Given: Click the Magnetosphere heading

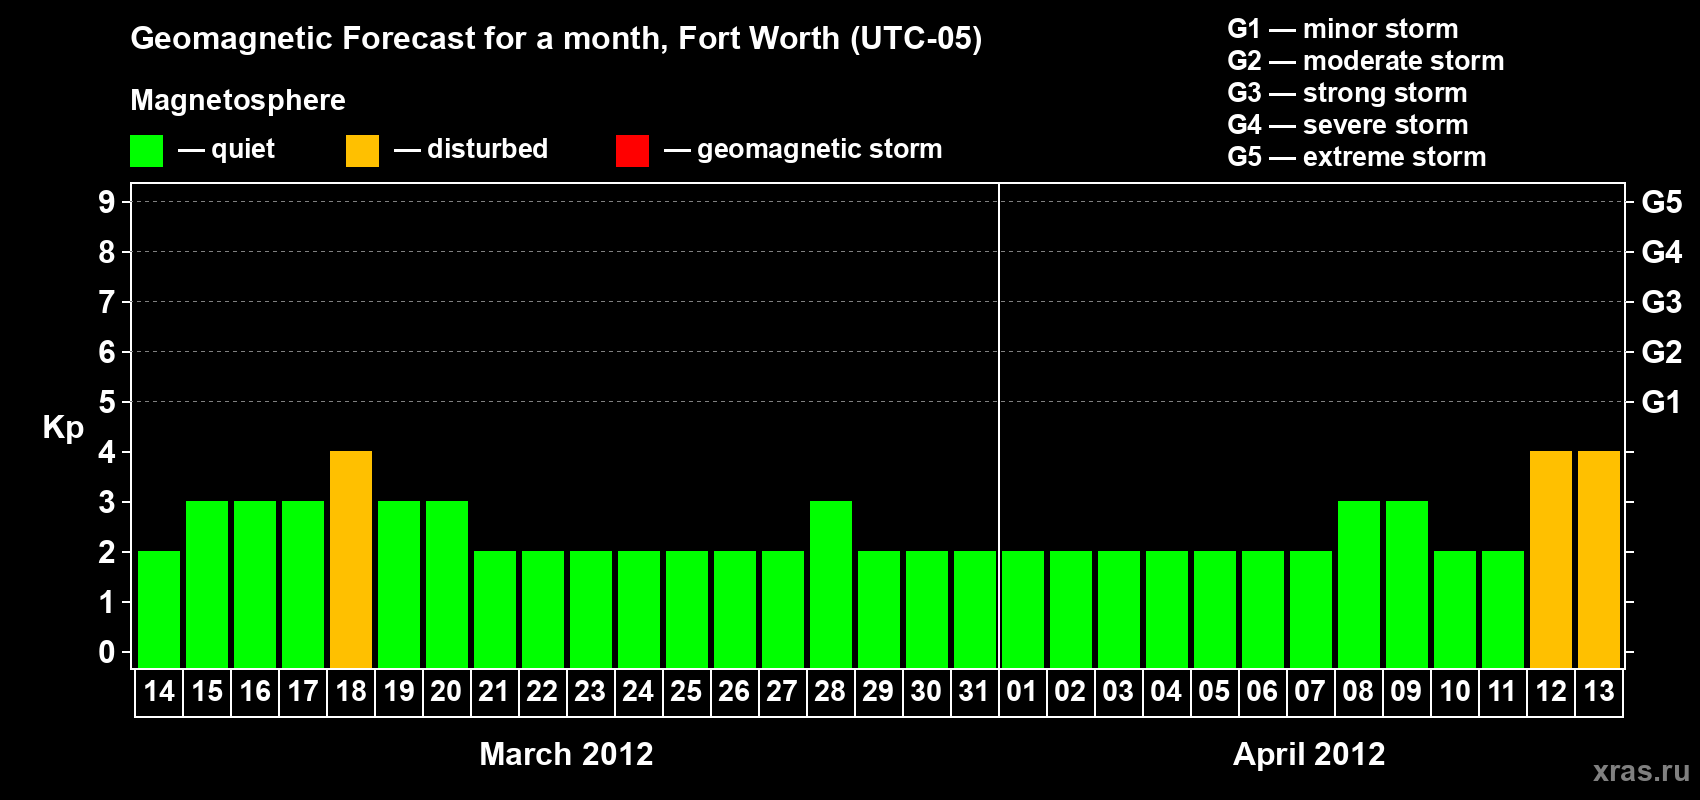Looking at the screenshot, I should point(238,100).
